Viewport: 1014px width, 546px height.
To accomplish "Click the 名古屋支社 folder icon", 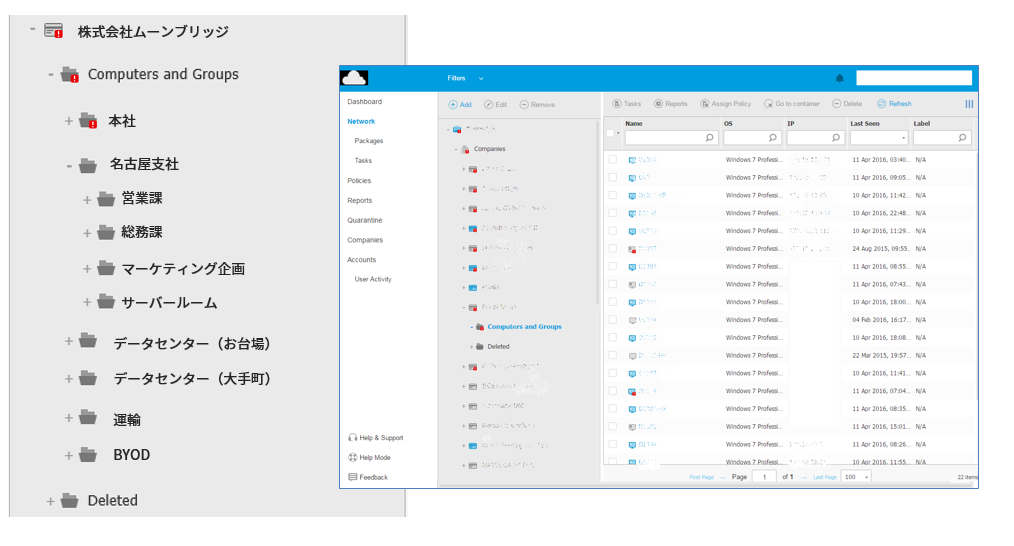I will coord(88,165).
